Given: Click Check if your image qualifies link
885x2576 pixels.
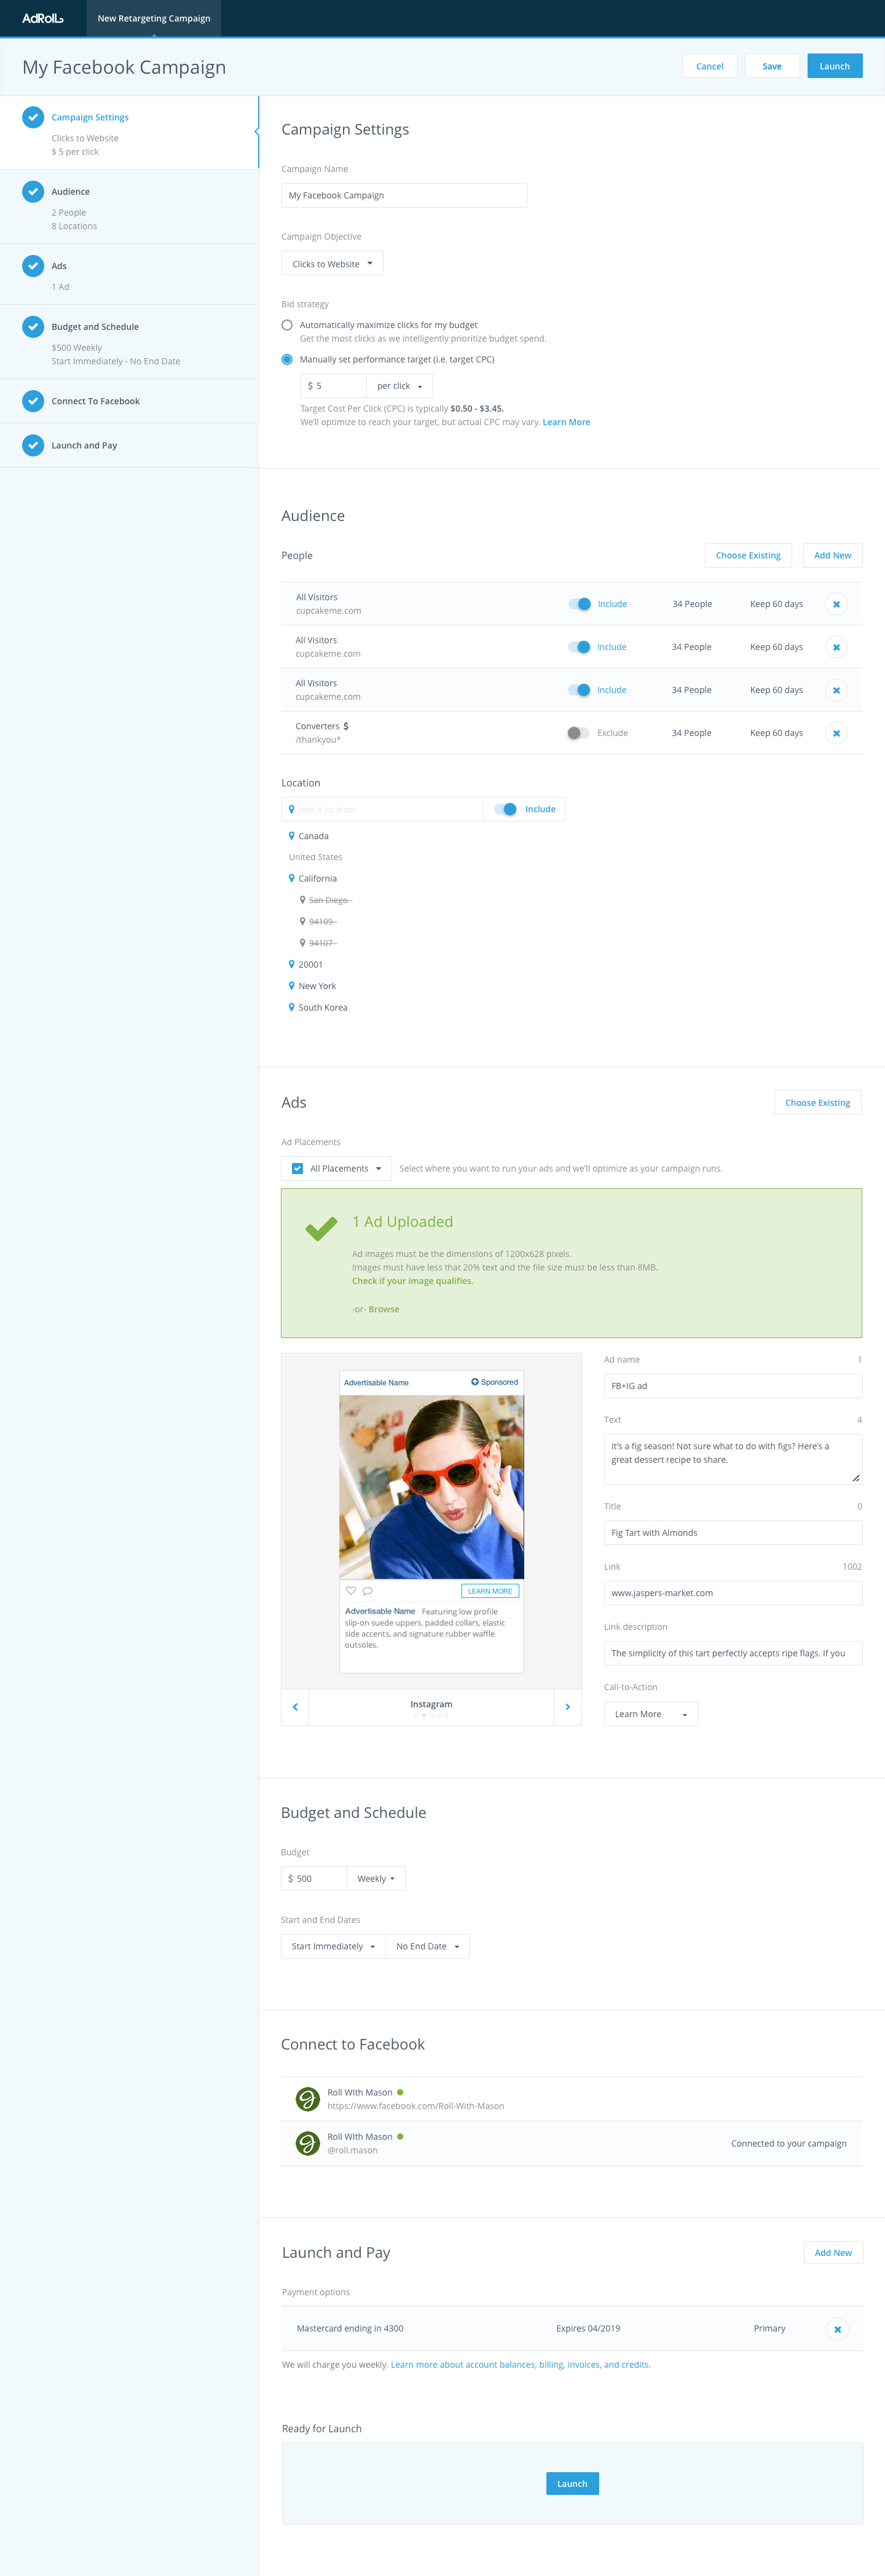Looking at the screenshot, I should tap(412, 1281).
